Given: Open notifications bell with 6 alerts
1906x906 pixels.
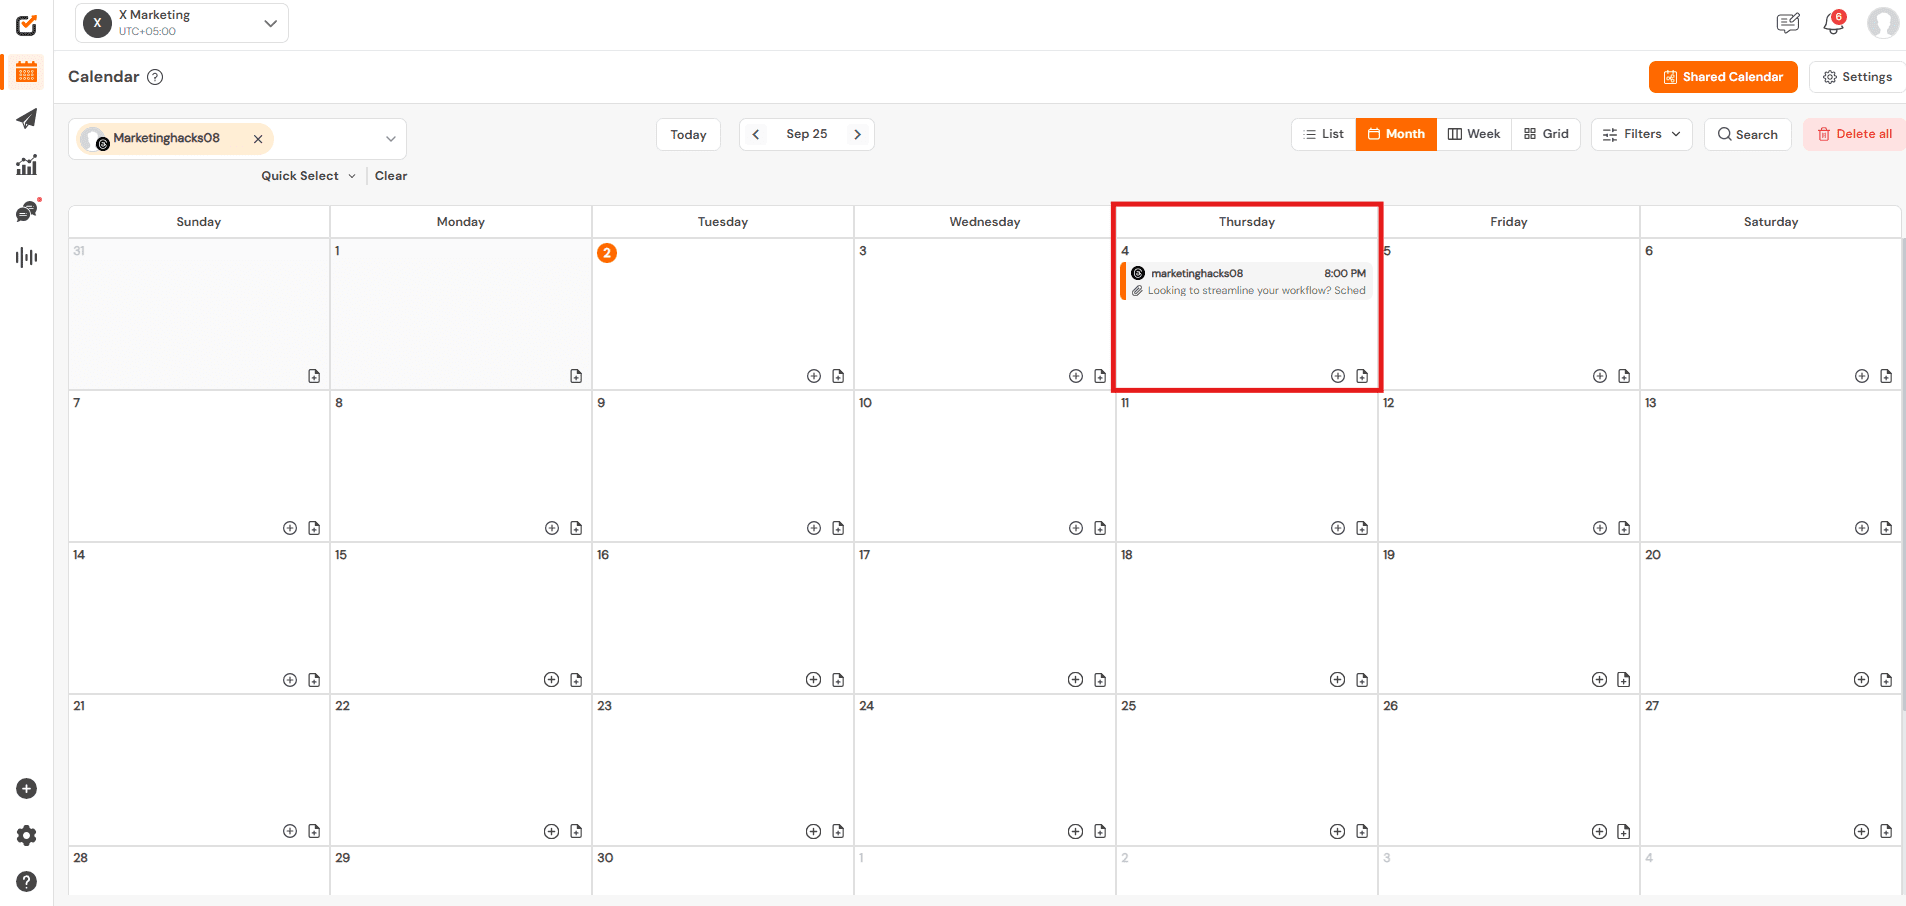Looking at the screenshot, I should [x=1833, y=22].
